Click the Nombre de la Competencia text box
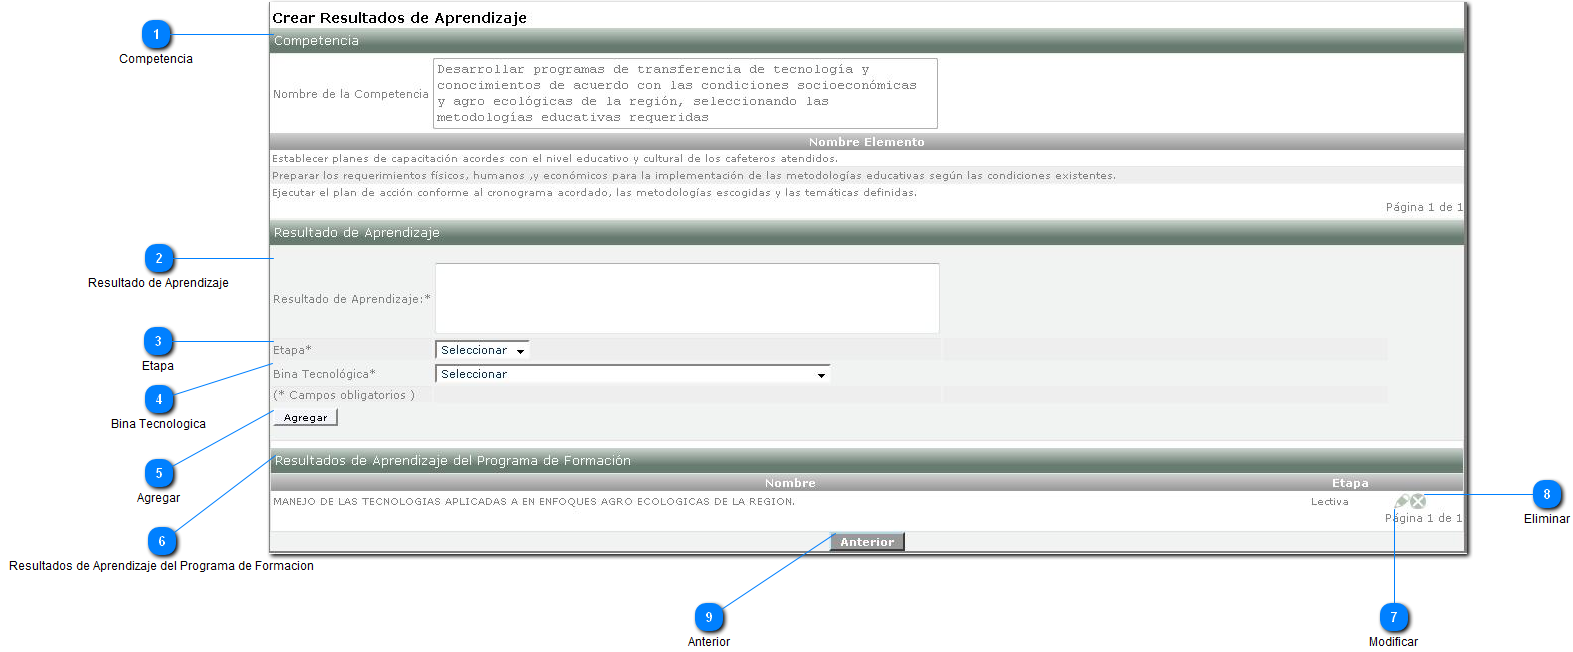This screenshot has height=652, width=1573. point(685,93)
